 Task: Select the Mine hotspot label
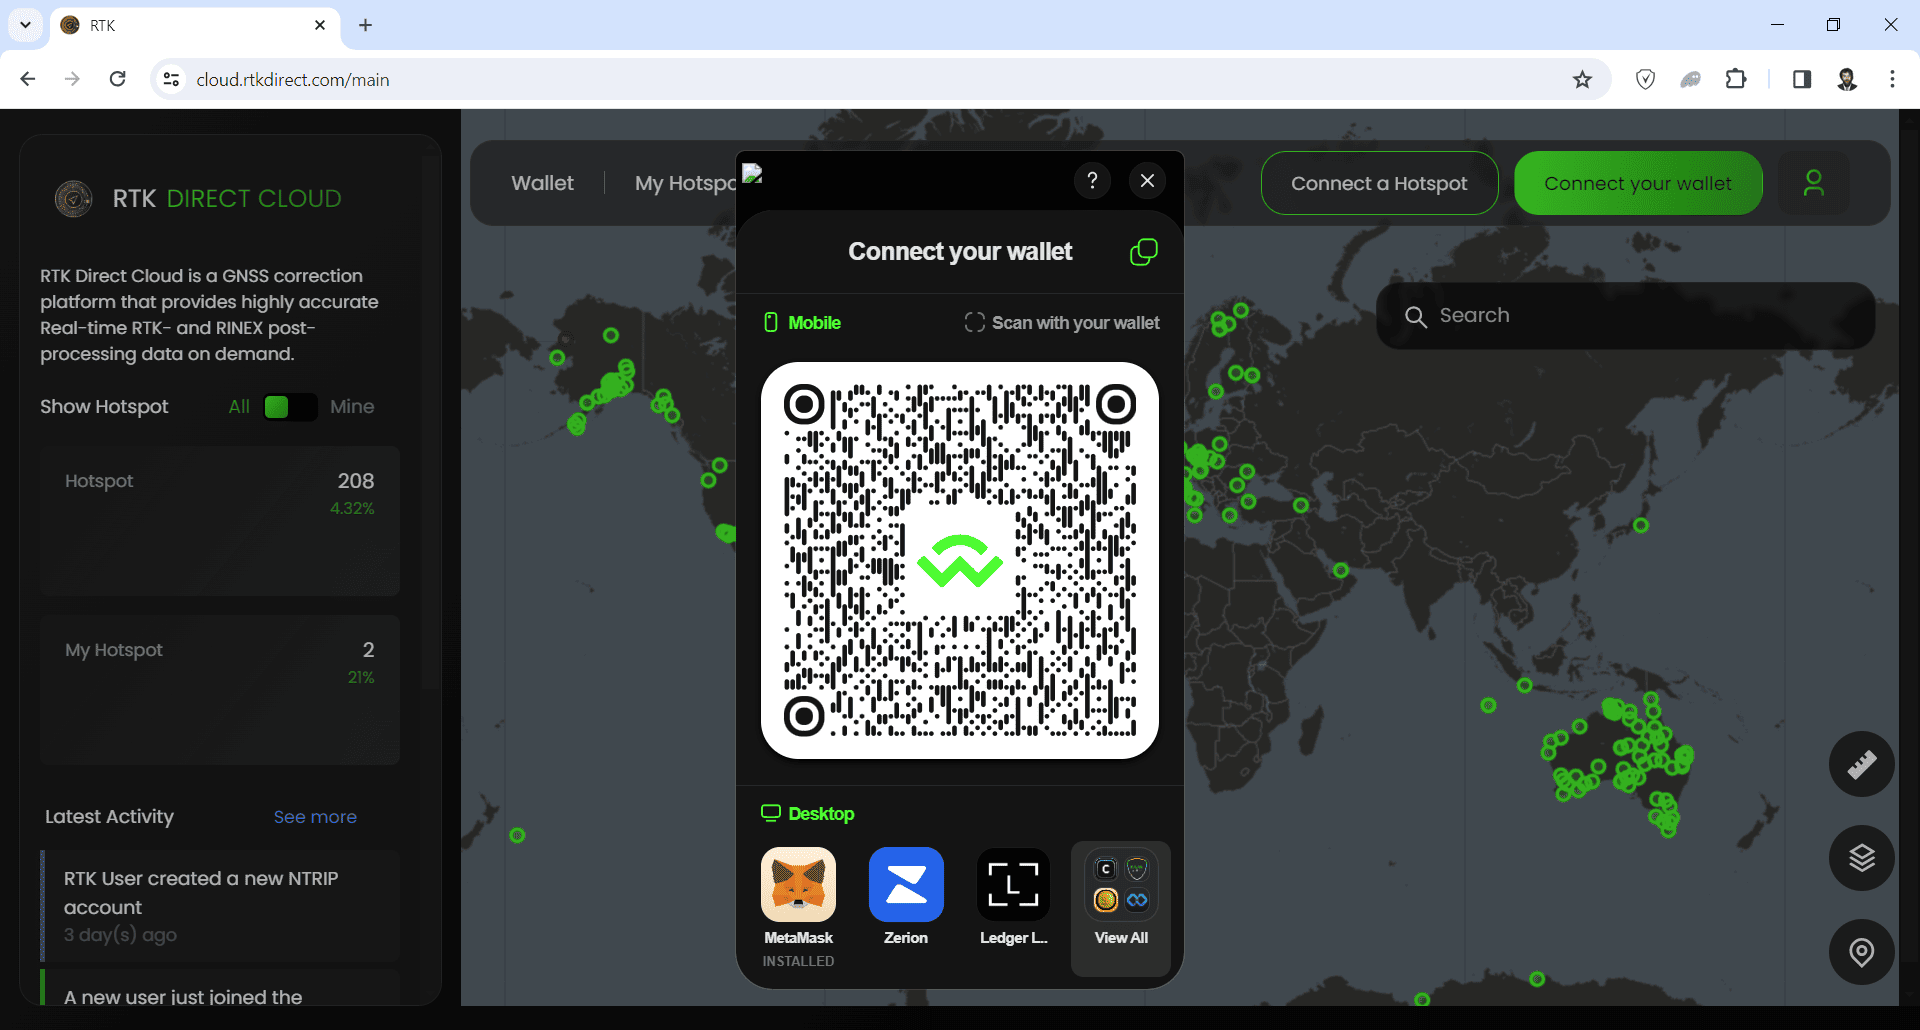(x=352, y=407)
